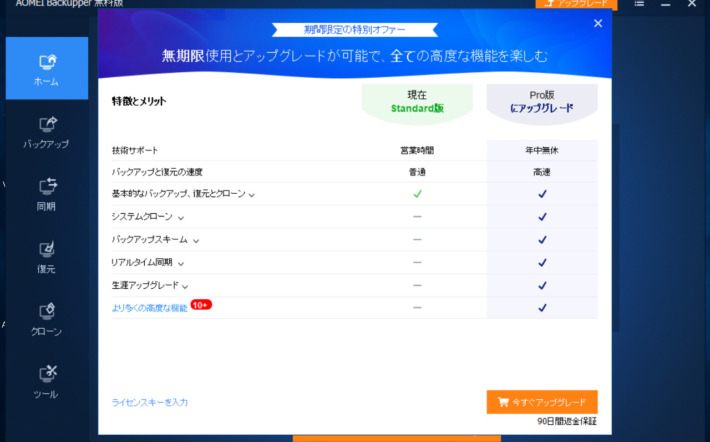710x442 pixels.
Task: Expand the システムクローン feature row
Action: tap(181, 217)
